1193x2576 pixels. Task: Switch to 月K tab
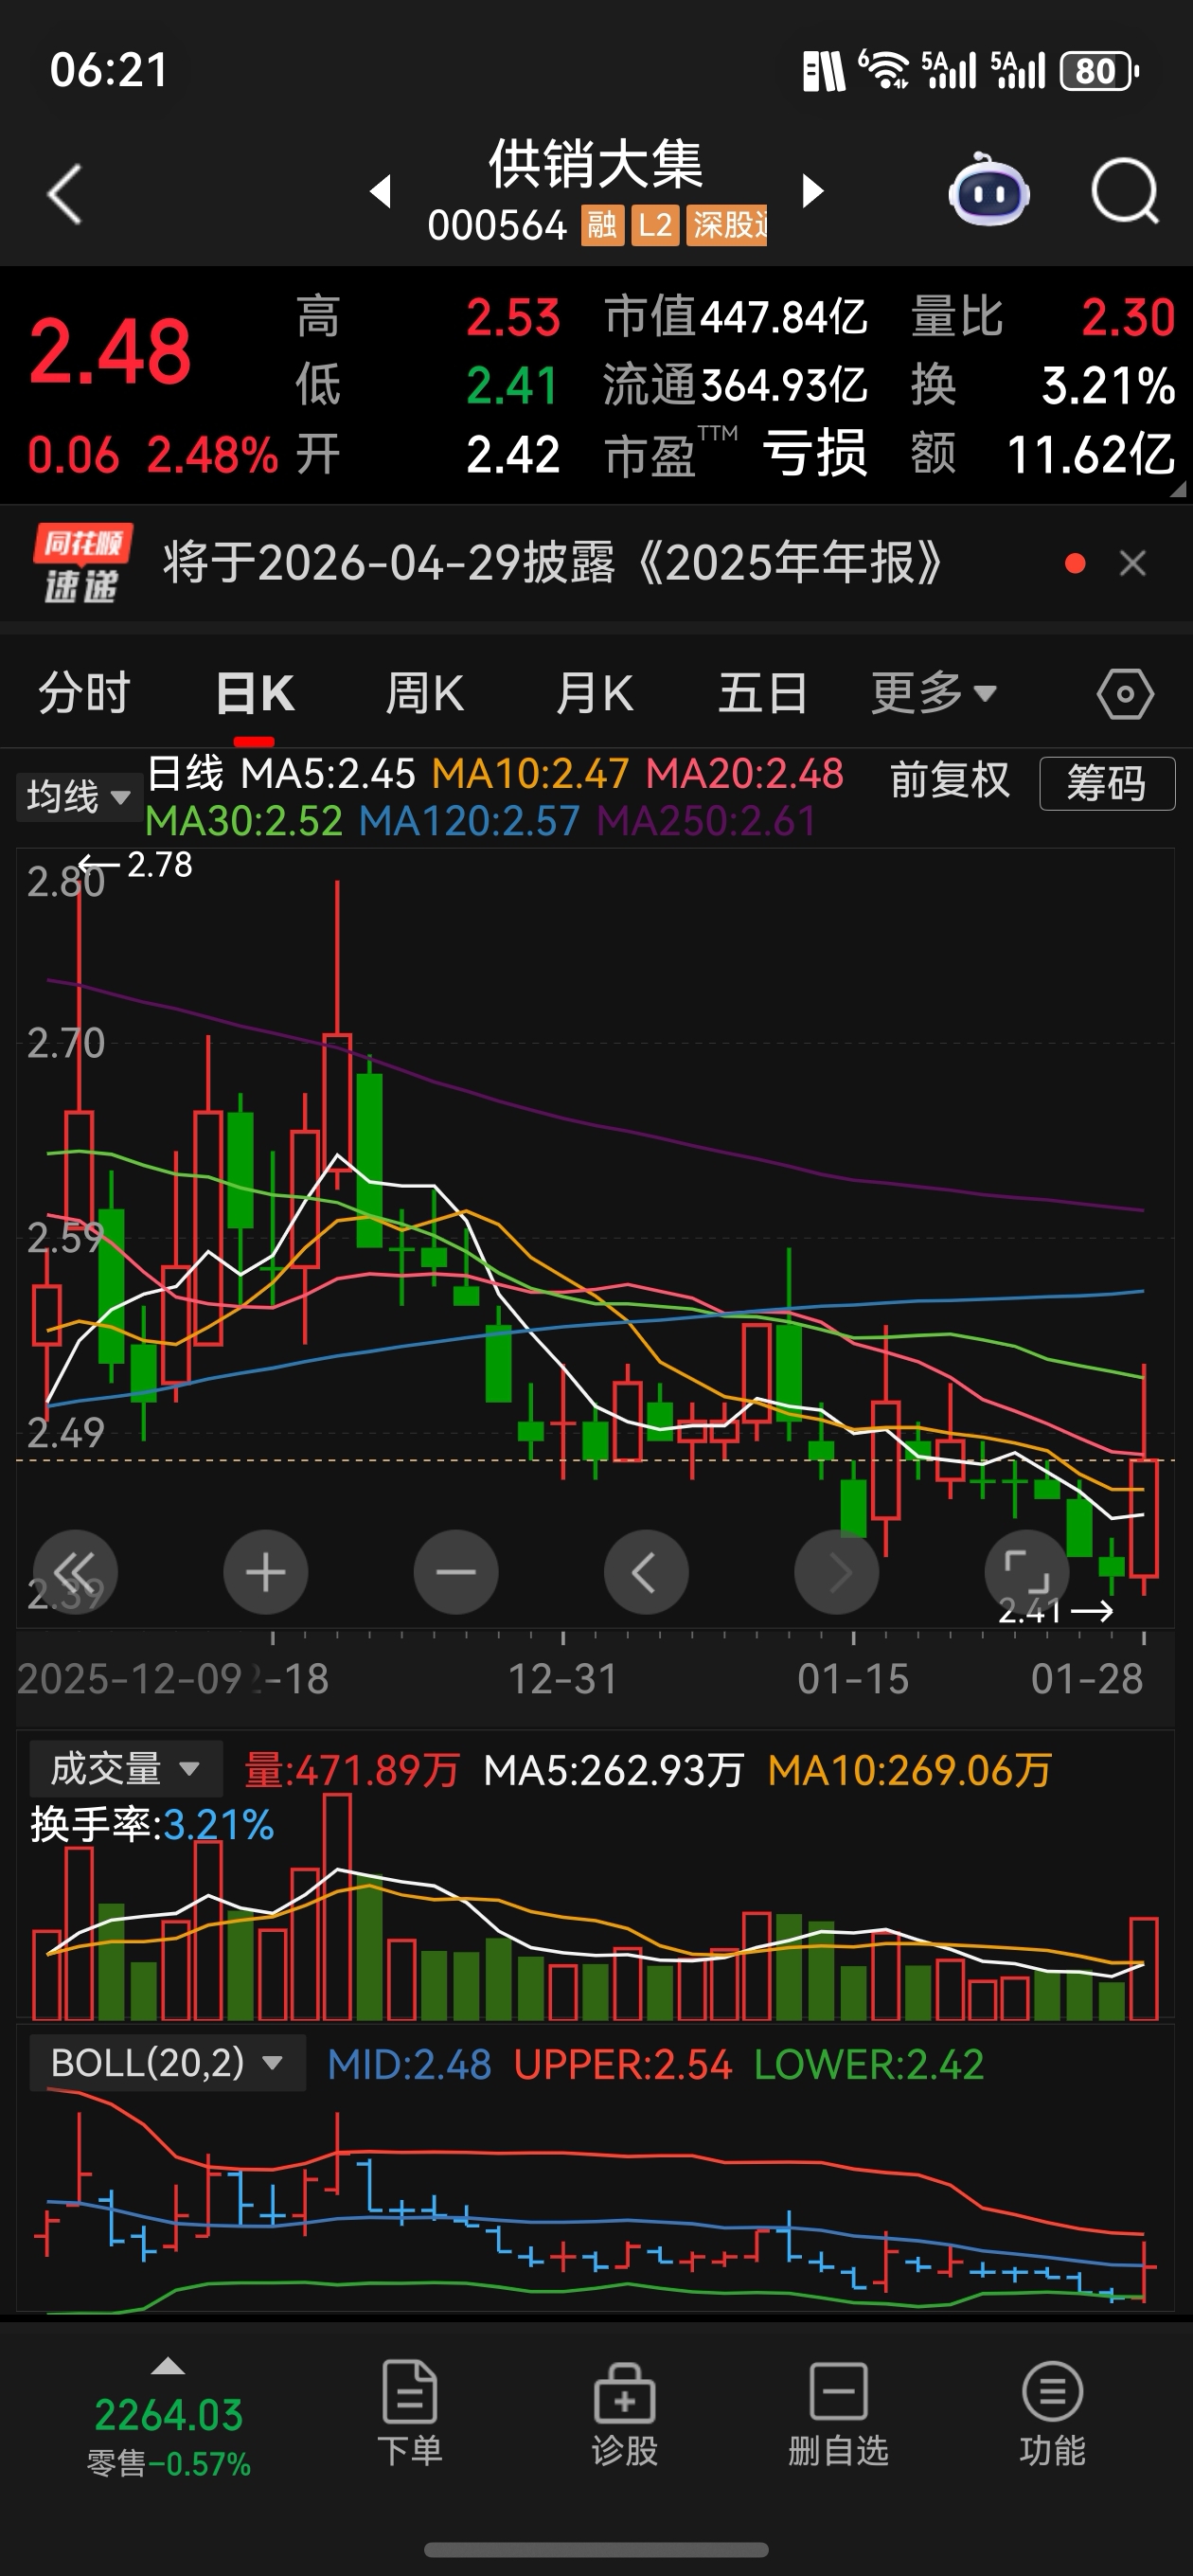pyautogui.click(x=594, y=693)
